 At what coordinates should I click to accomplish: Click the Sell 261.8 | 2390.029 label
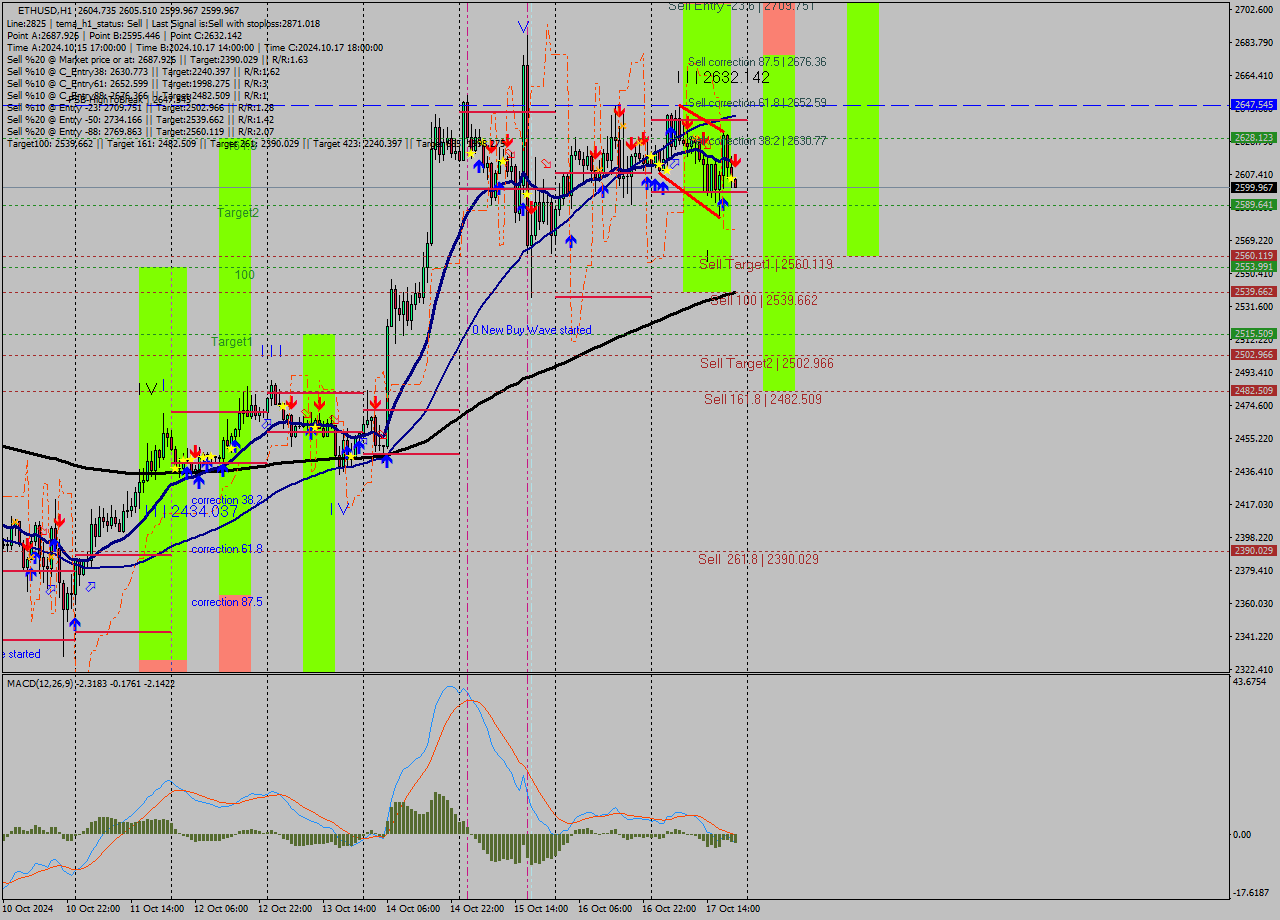tap(758, 559)
